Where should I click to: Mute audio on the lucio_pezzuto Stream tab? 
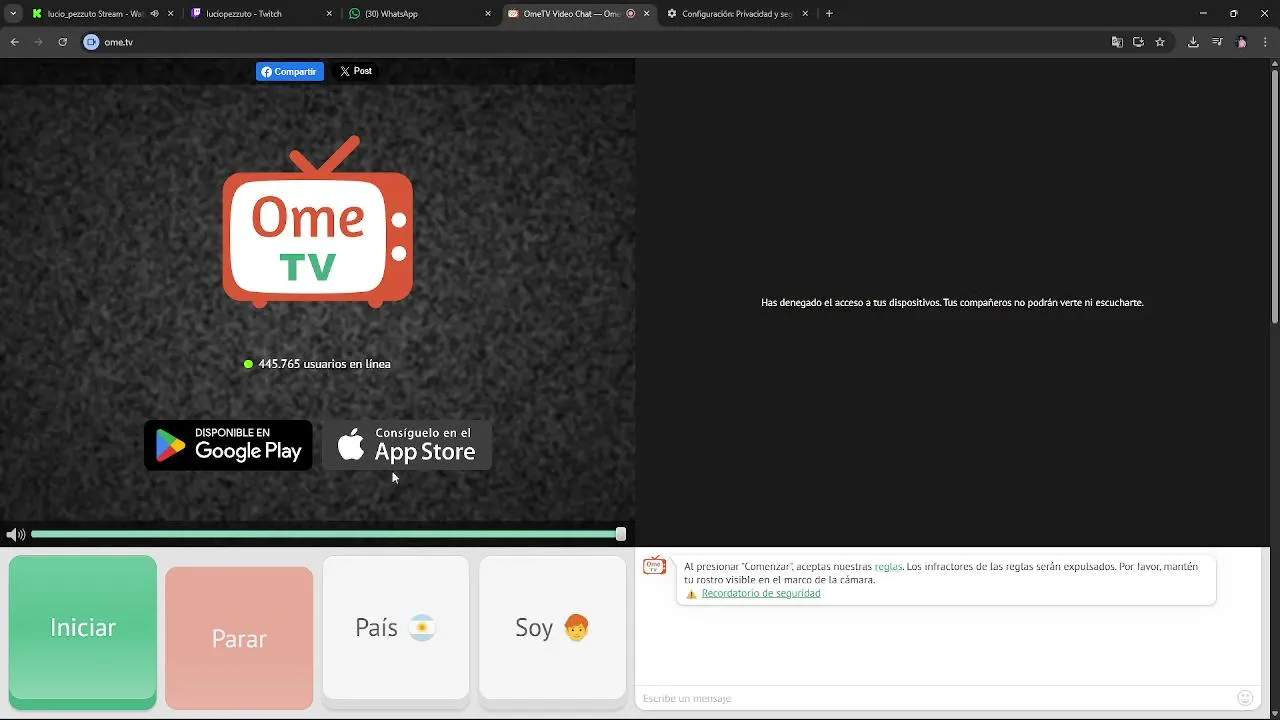(154, 14)
